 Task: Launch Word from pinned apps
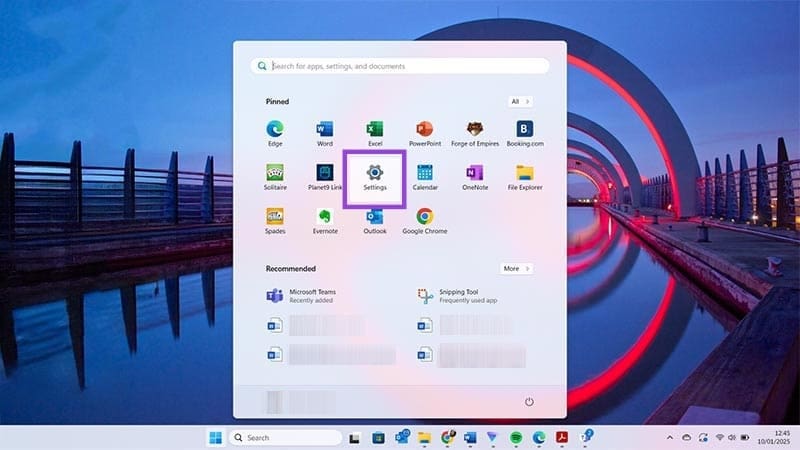pos(324,134)
